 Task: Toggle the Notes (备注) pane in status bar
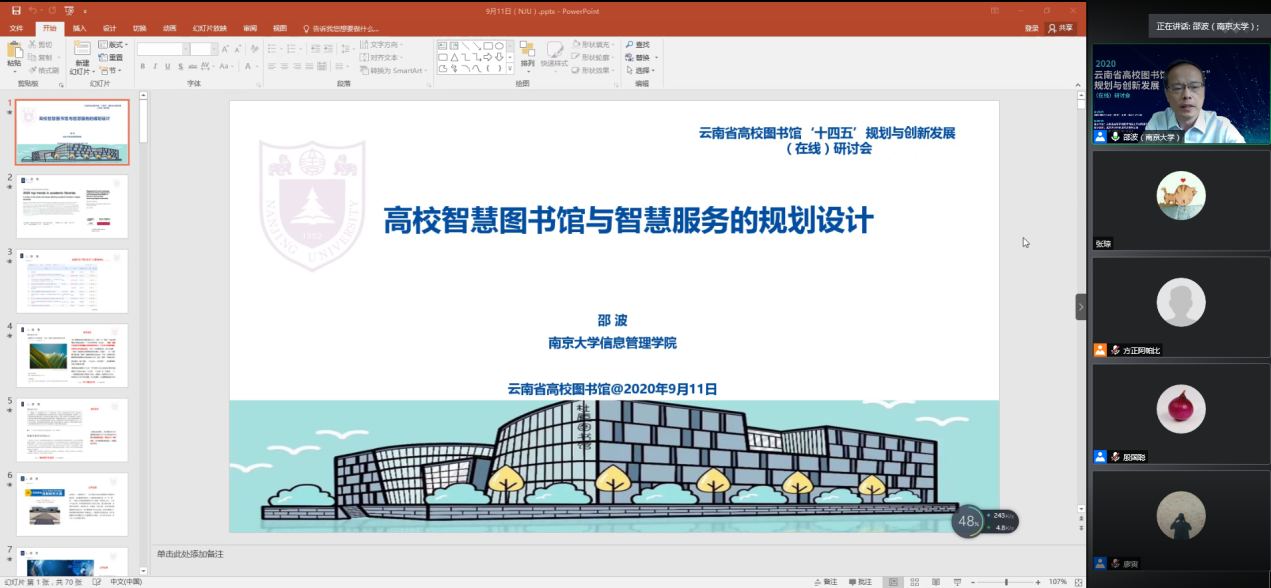click(825, 582)
